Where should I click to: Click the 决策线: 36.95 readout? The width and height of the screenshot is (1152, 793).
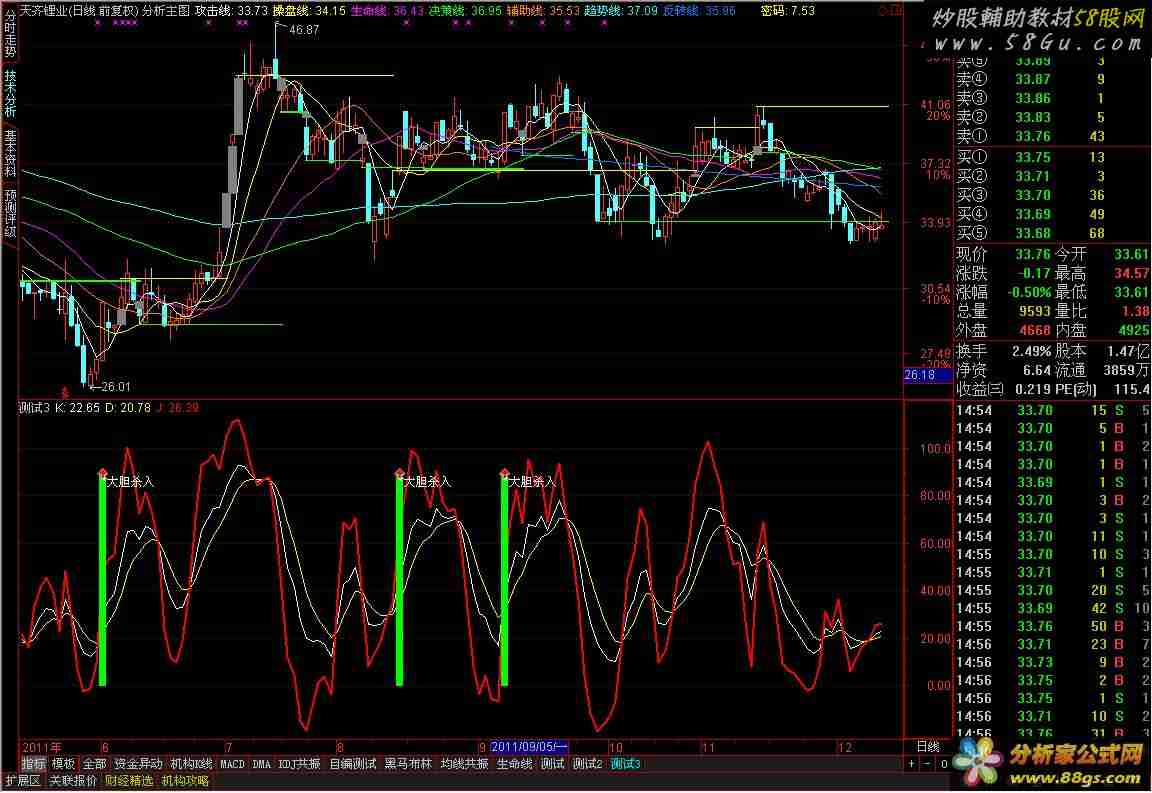[465, 11]
